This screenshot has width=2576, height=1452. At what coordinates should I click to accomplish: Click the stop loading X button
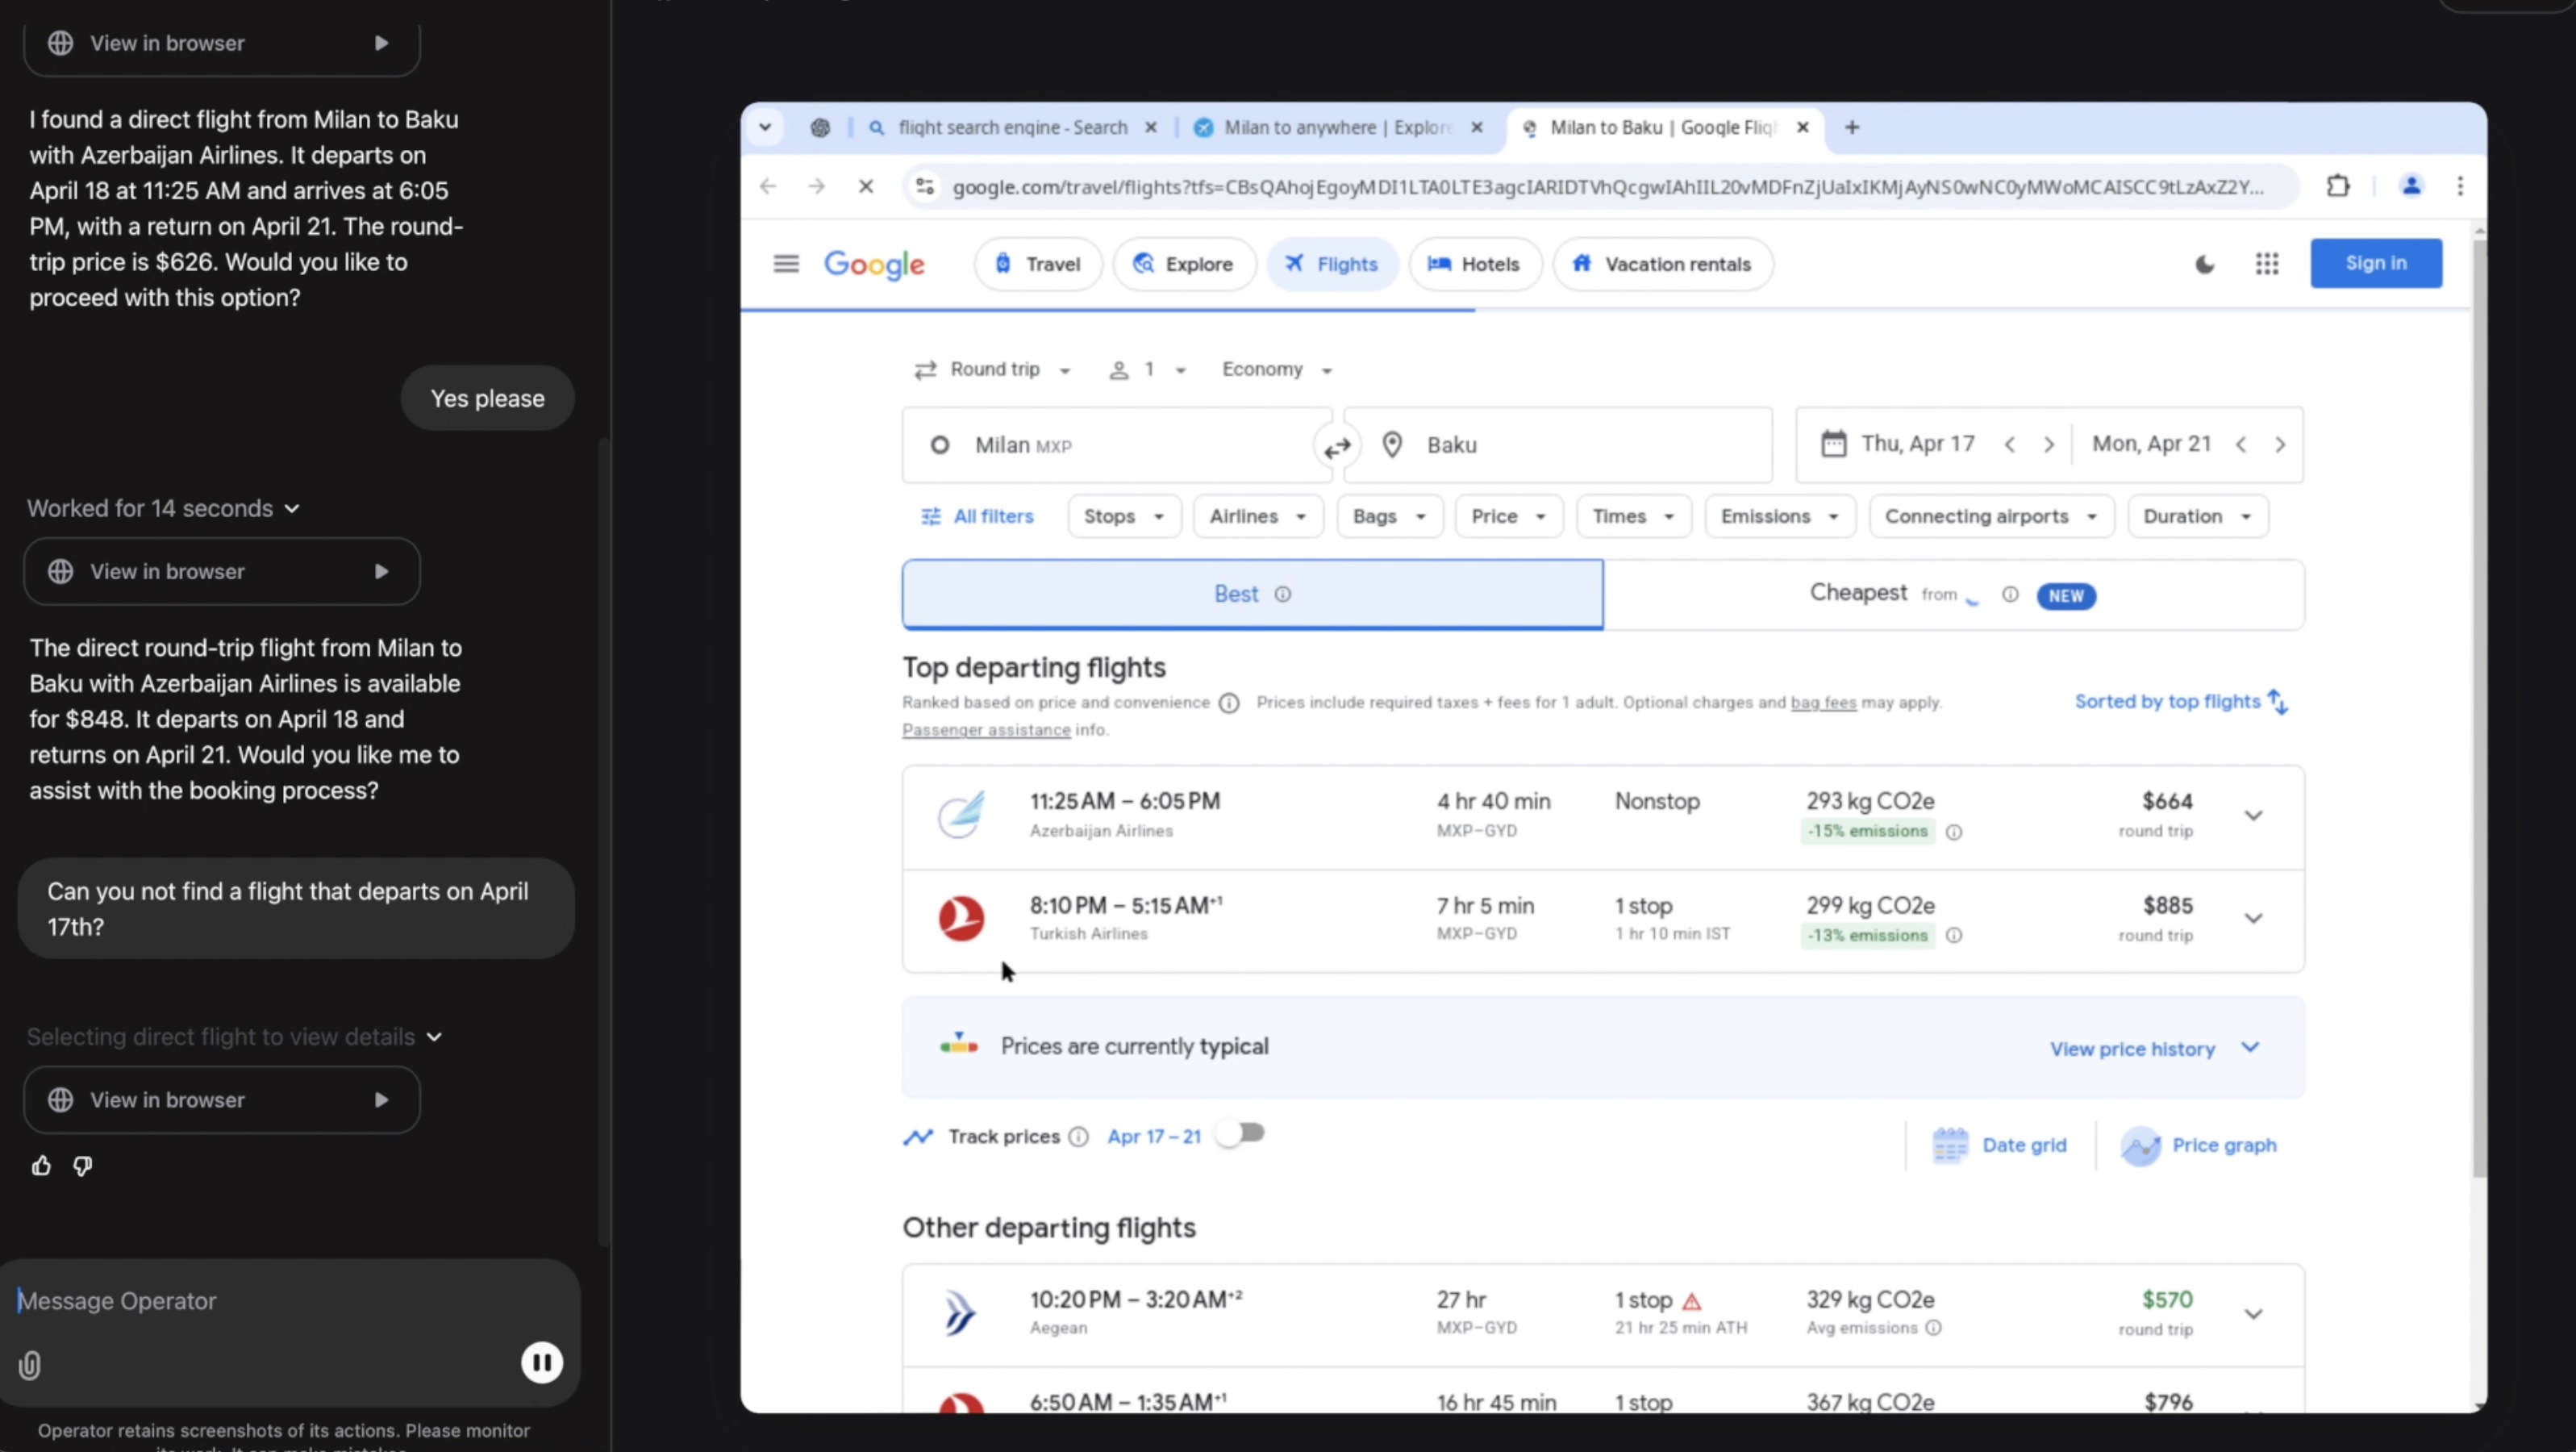pos(866,186)
